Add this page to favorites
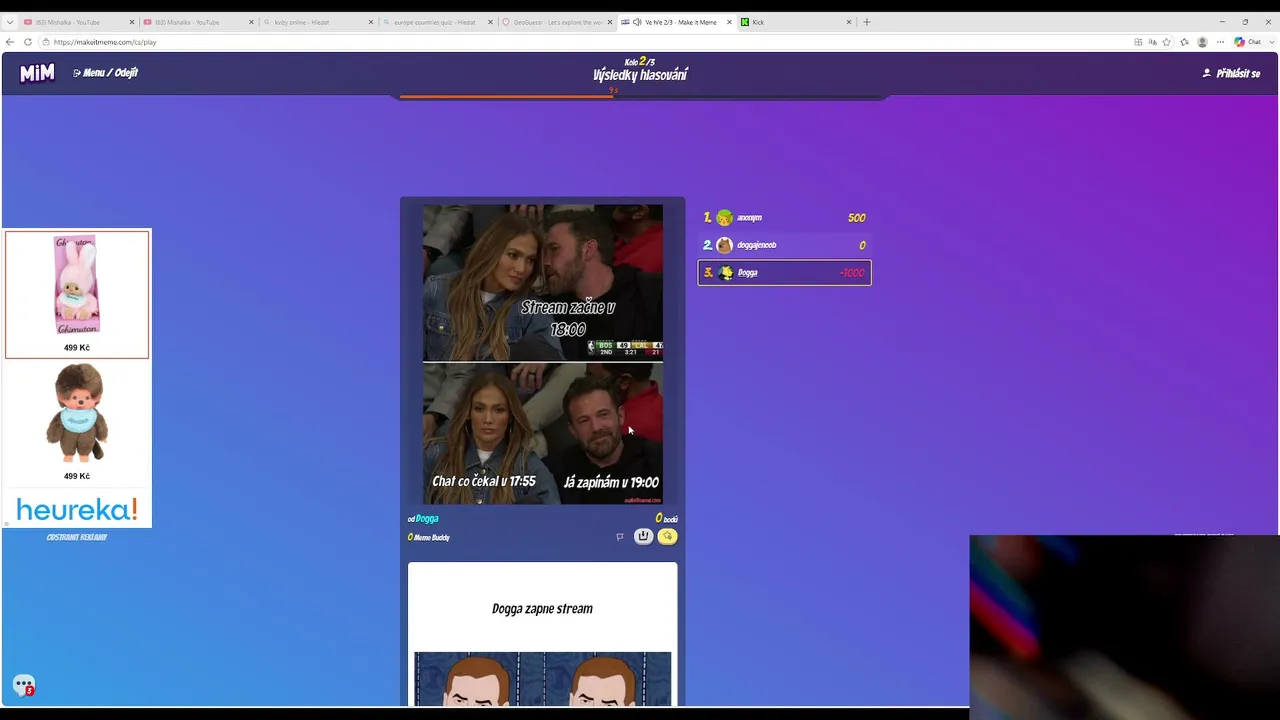 coord(1166,42)
